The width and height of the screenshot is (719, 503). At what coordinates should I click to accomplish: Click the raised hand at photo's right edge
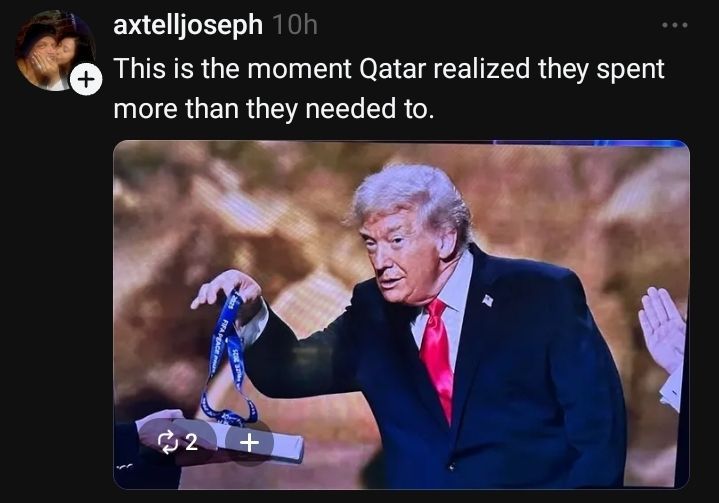[663, 329]
